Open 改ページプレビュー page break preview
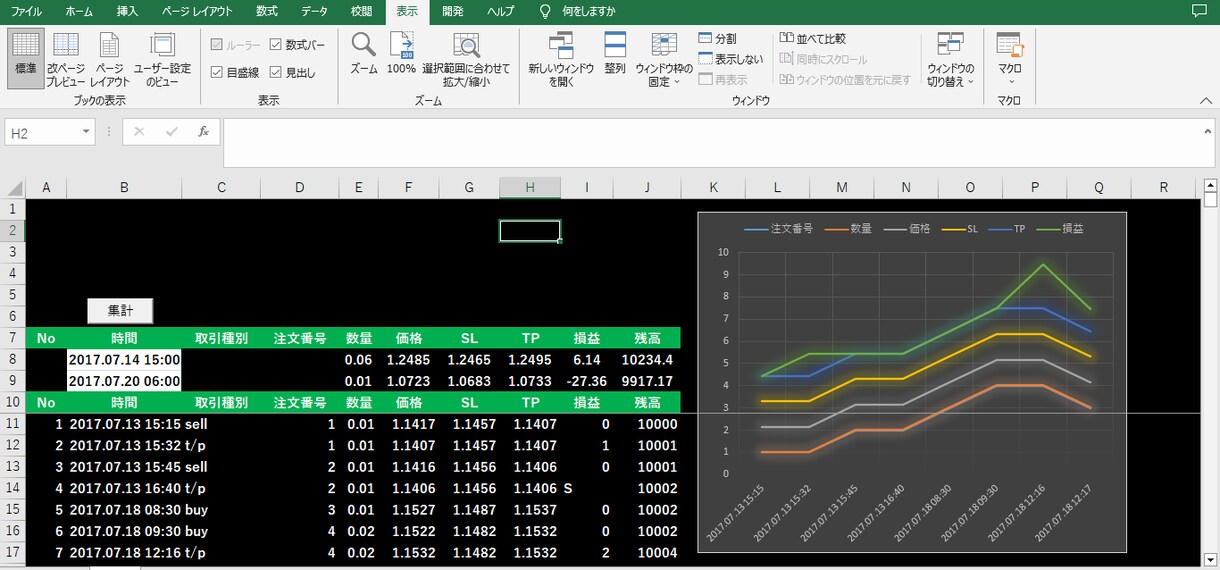The height and width of the screenshot is (570, 1220). [66, 59]
